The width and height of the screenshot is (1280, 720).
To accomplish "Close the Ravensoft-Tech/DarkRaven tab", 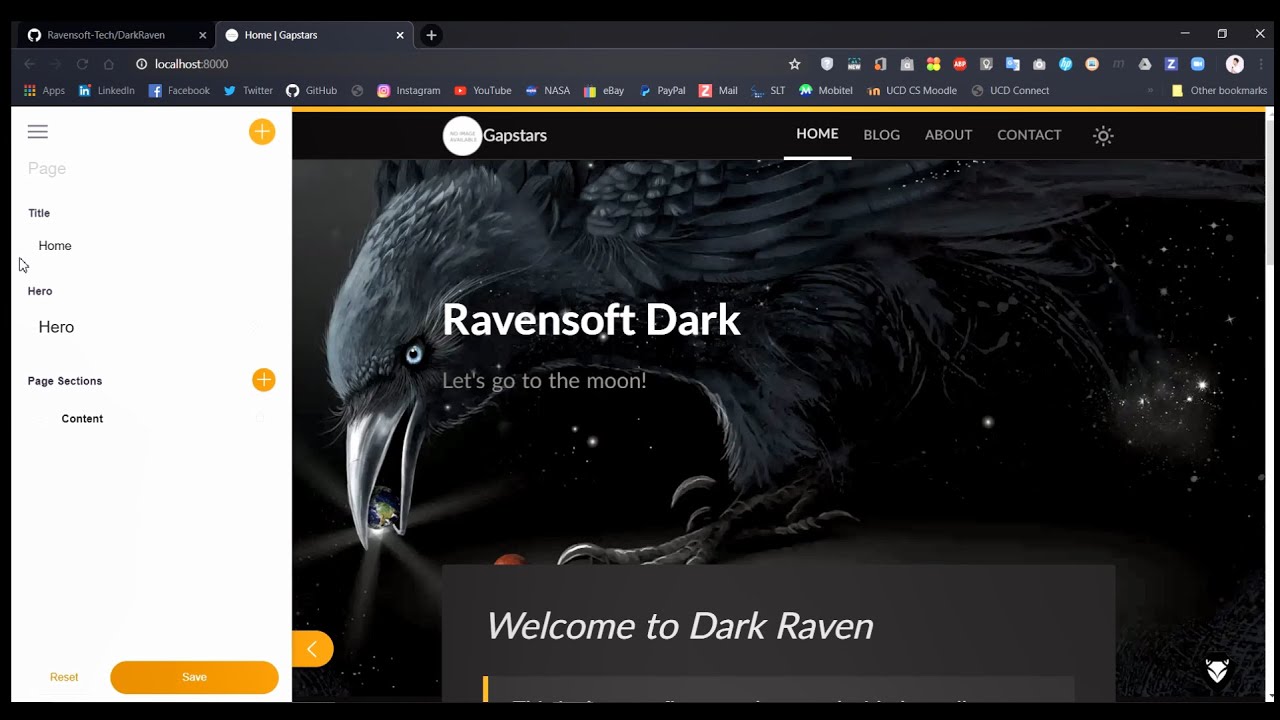I will tap(203, 35).
